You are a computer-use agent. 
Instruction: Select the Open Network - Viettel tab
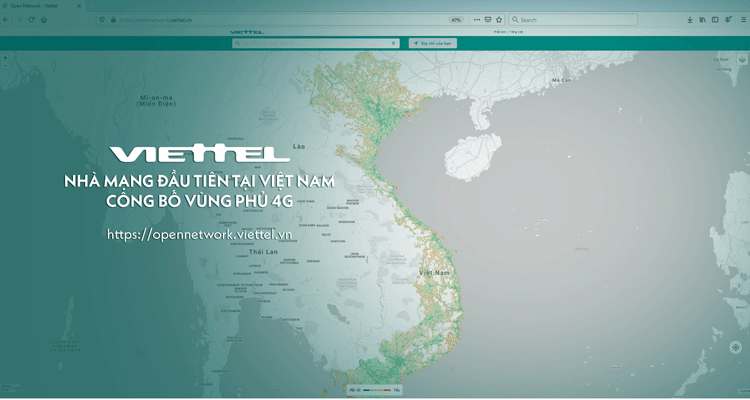pyautogui.click(x=42, y=6)
